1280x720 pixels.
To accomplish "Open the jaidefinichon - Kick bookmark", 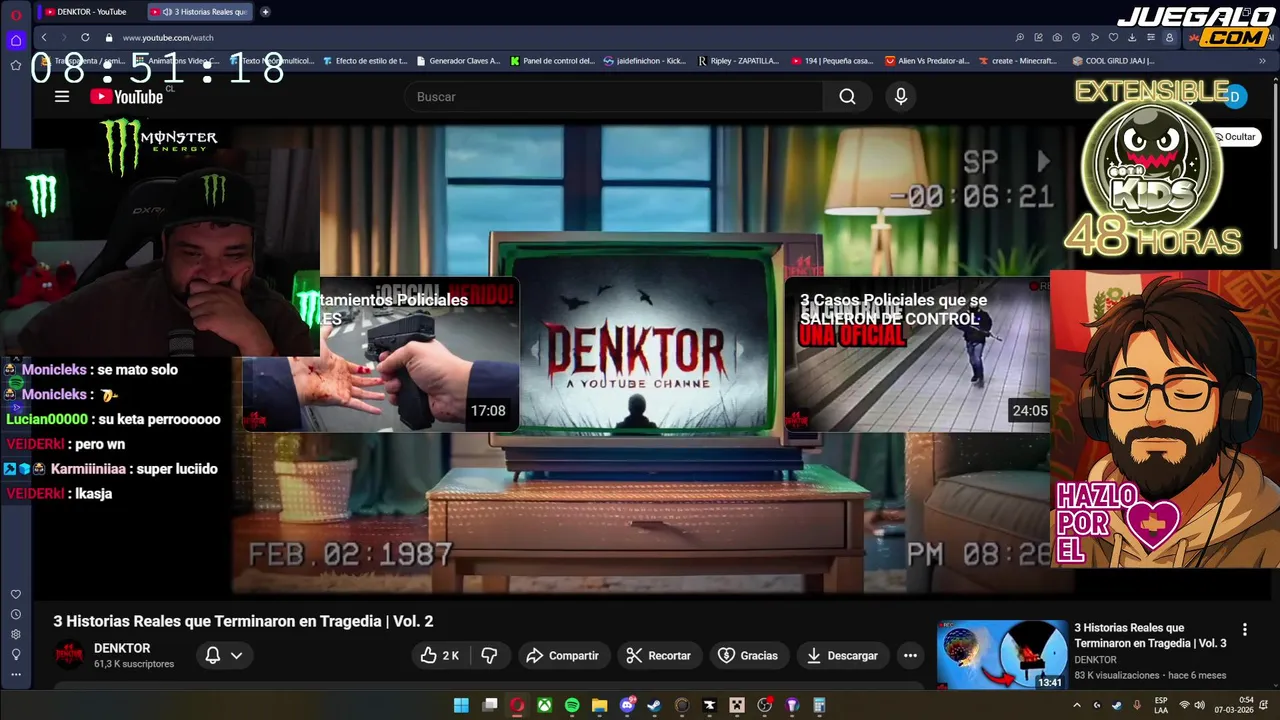I will tap(645, 61).
